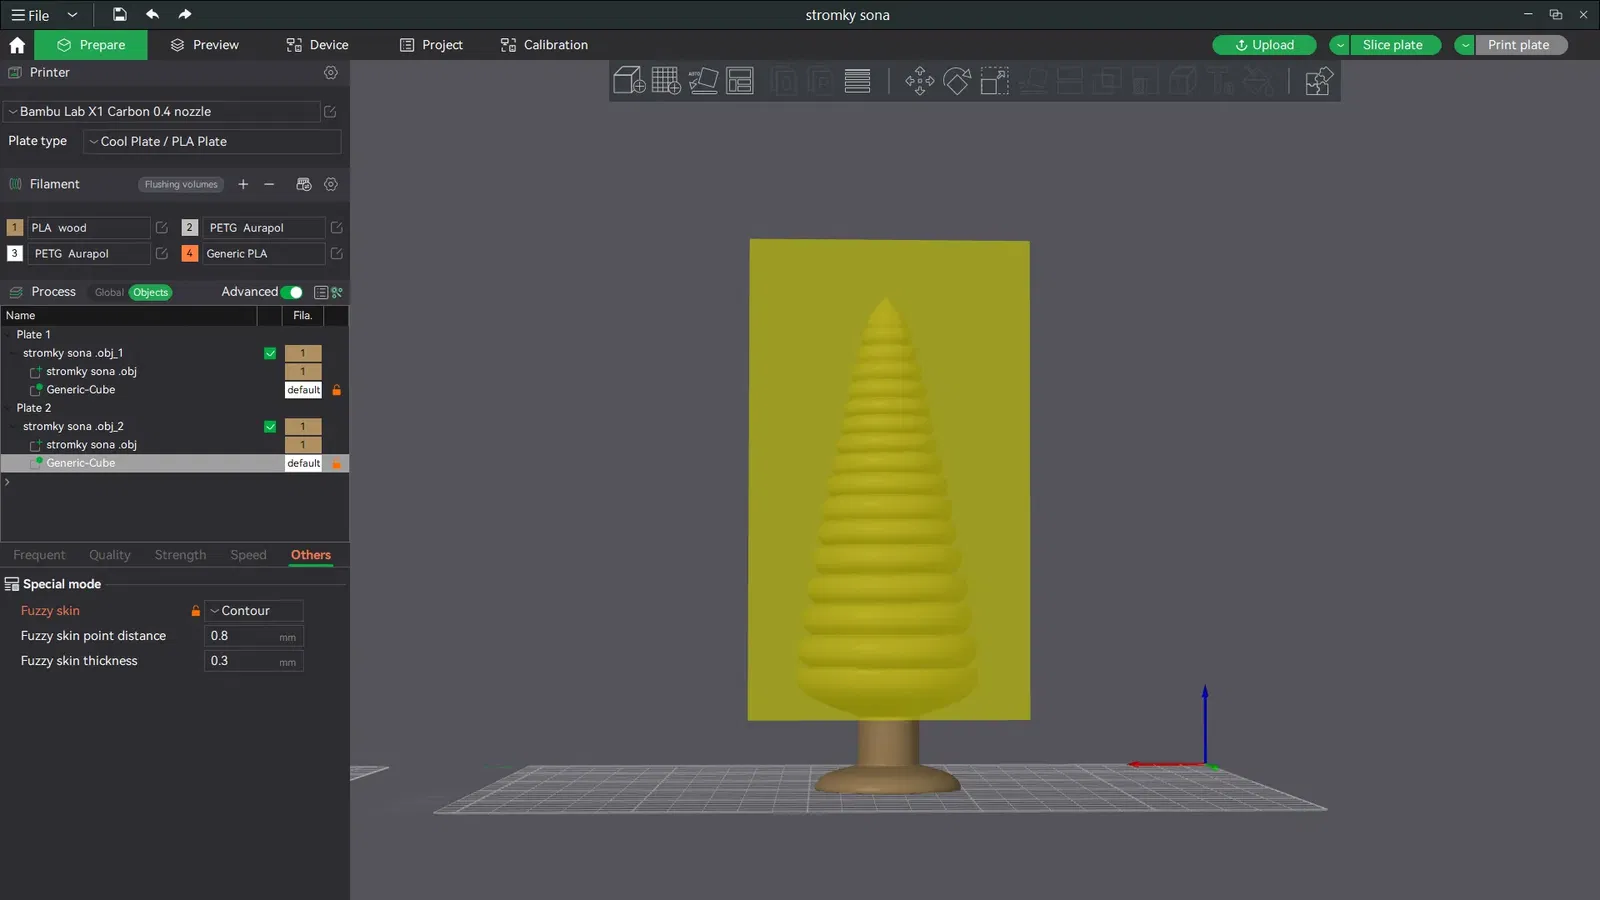
Task: Open the process settings list icon
Action: [321, 292]
